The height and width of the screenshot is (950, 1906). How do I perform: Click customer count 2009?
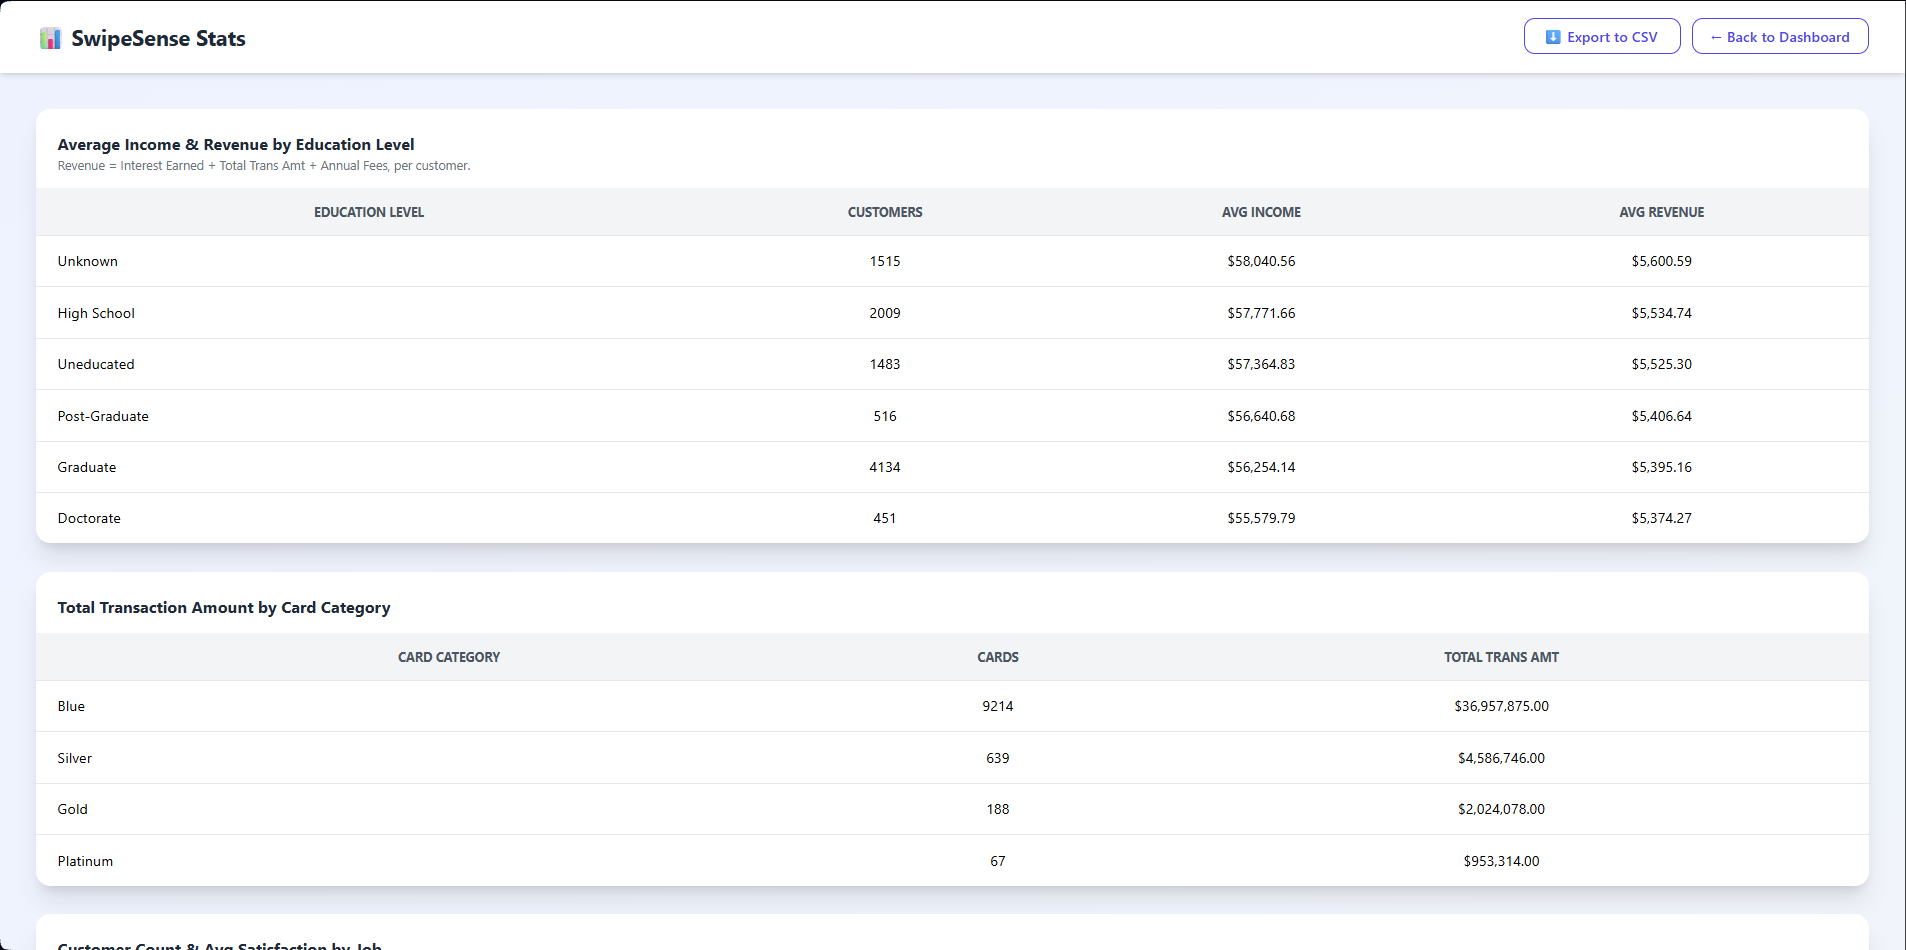point(885,313)
